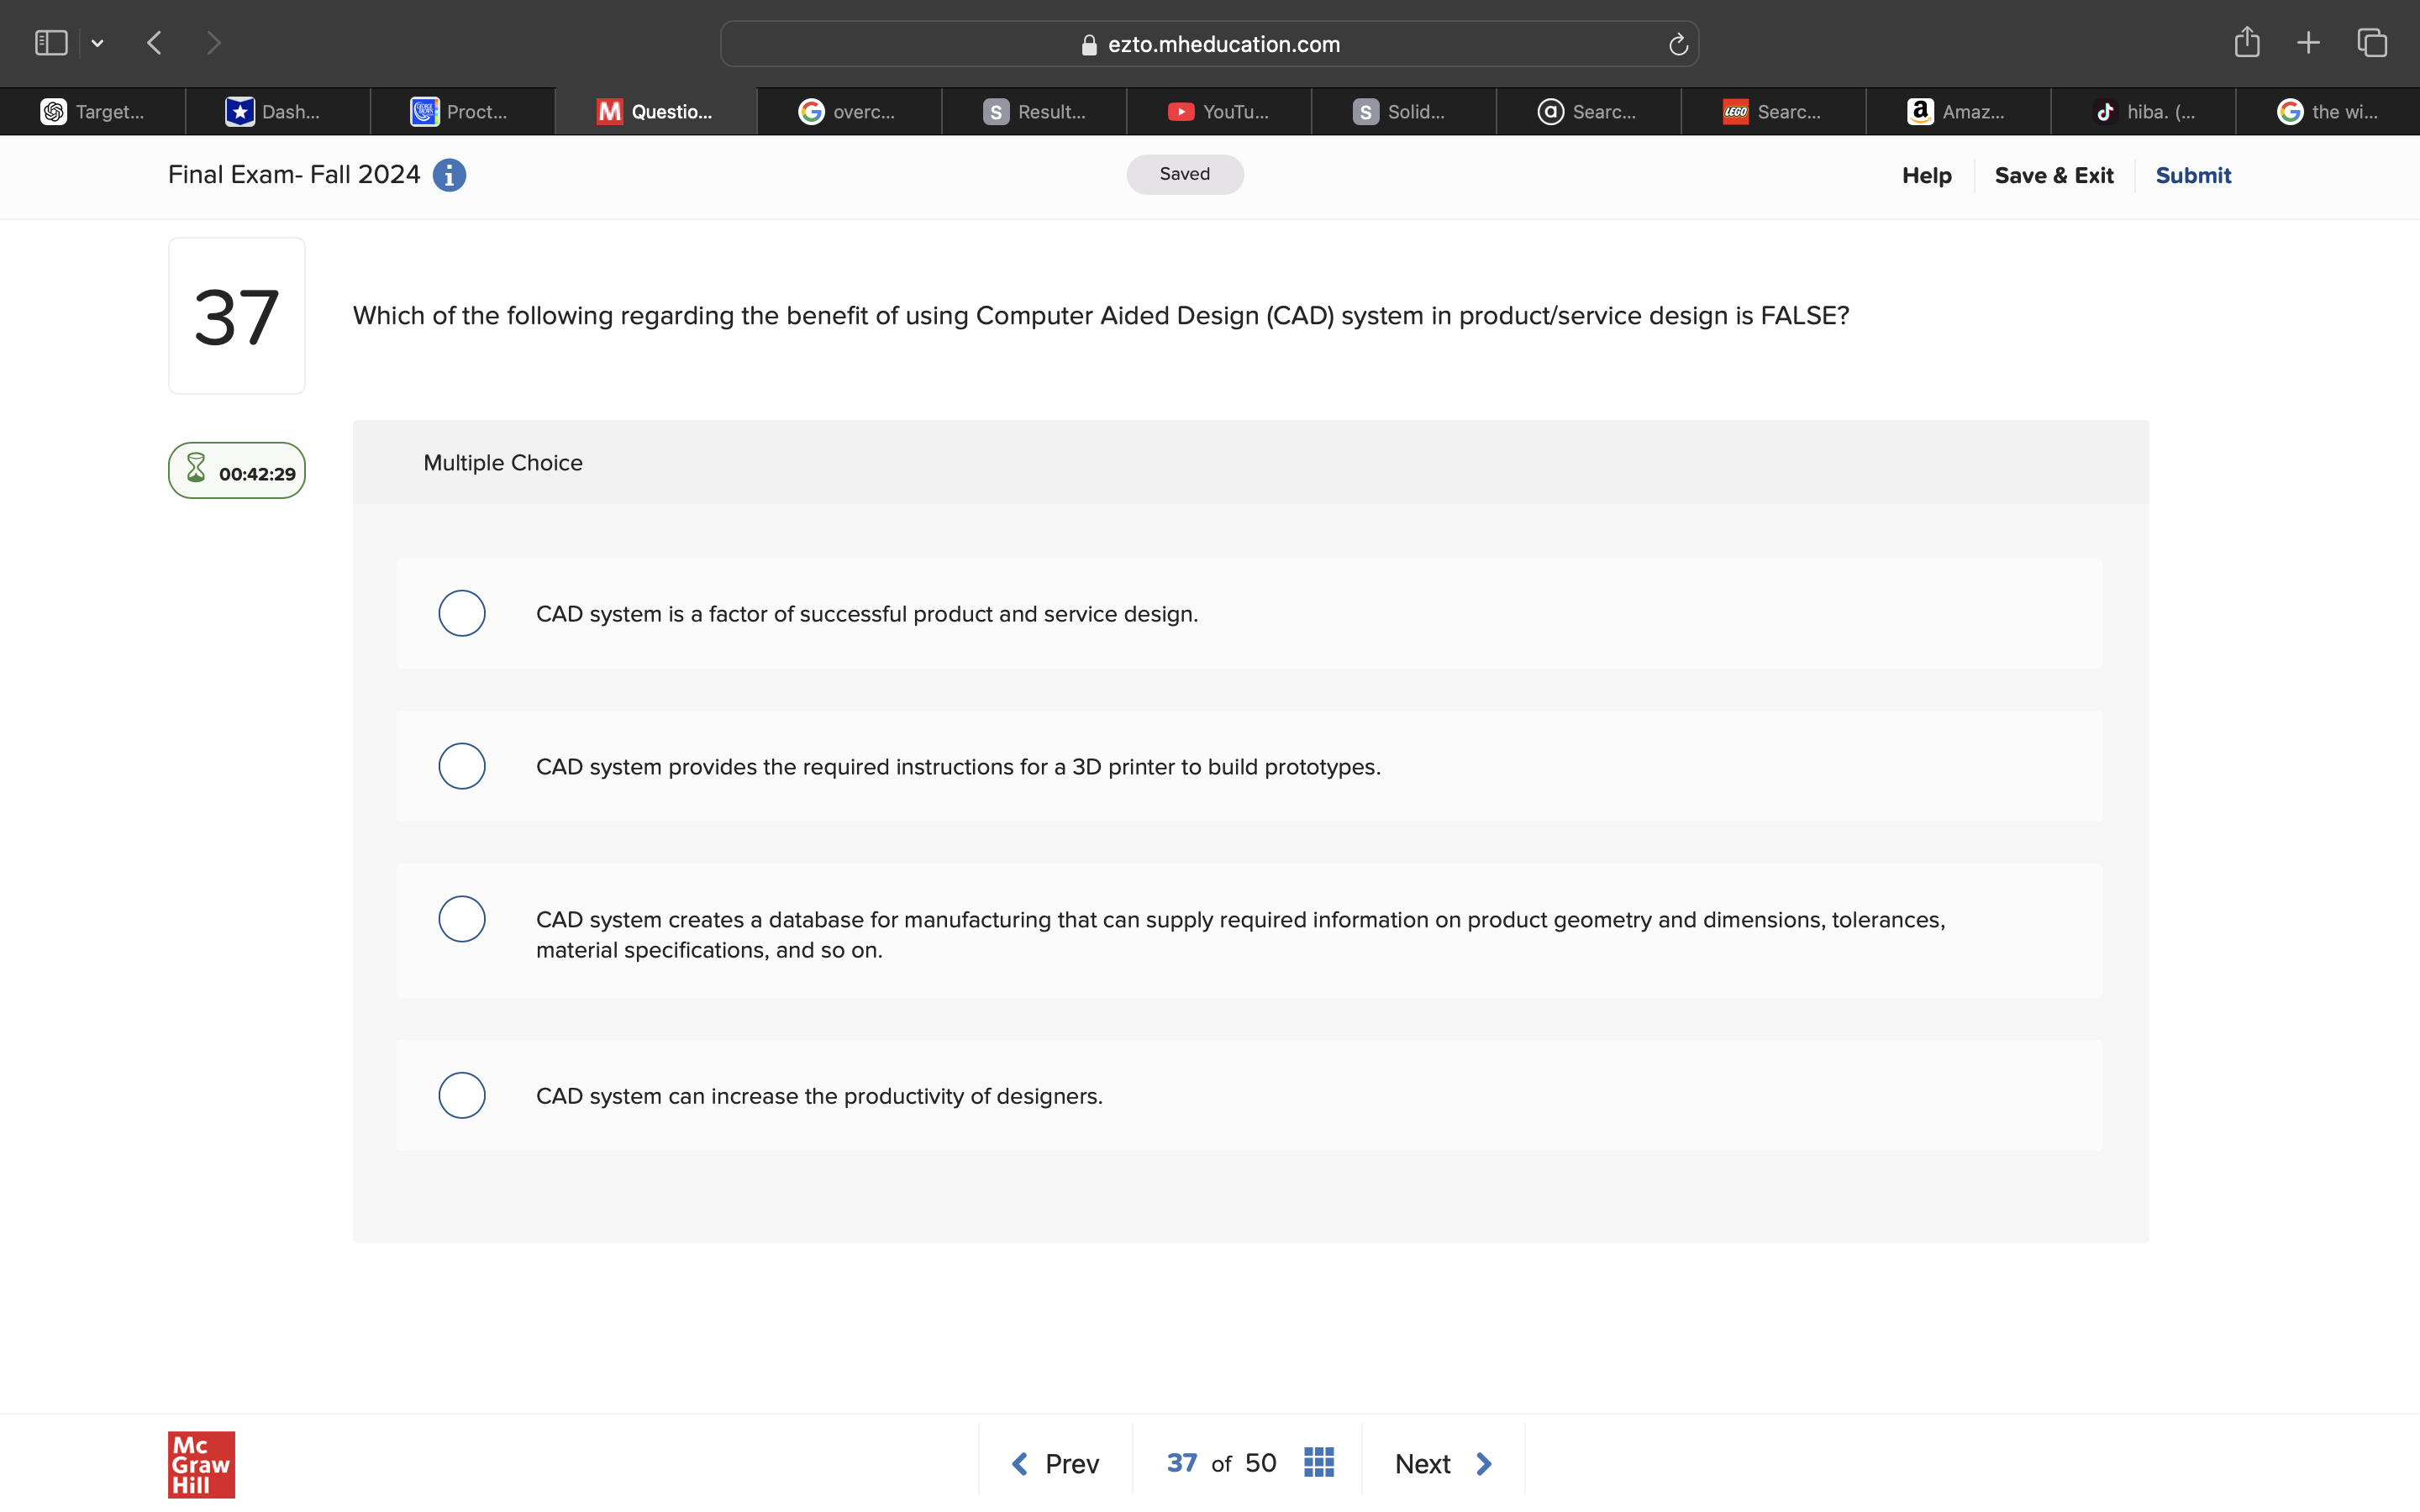Viewport: 2420px width, 1512px height.
Task: Click the Submit exam link
Action: (2192, 175)
